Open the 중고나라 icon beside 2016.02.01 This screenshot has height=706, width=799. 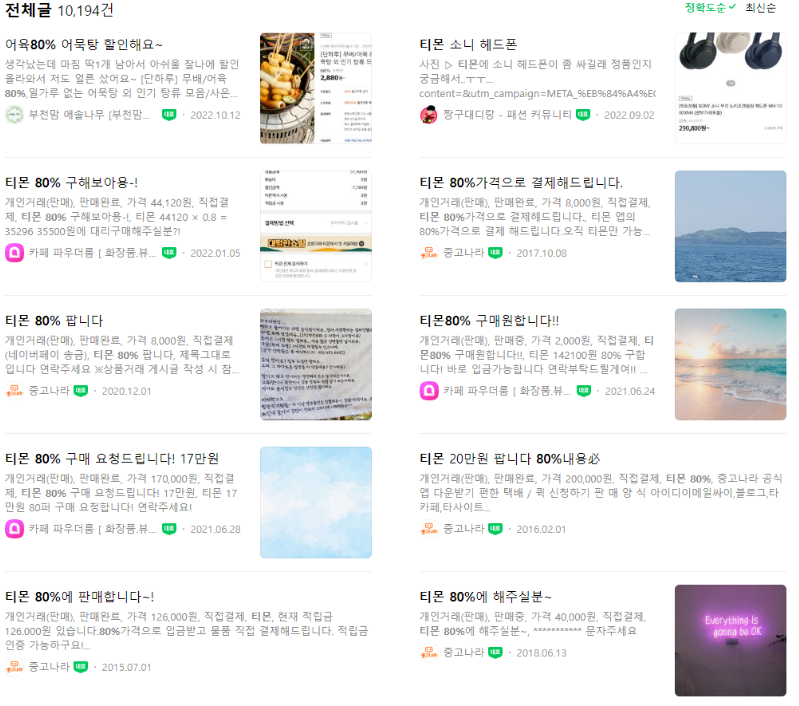click(429, 529)
